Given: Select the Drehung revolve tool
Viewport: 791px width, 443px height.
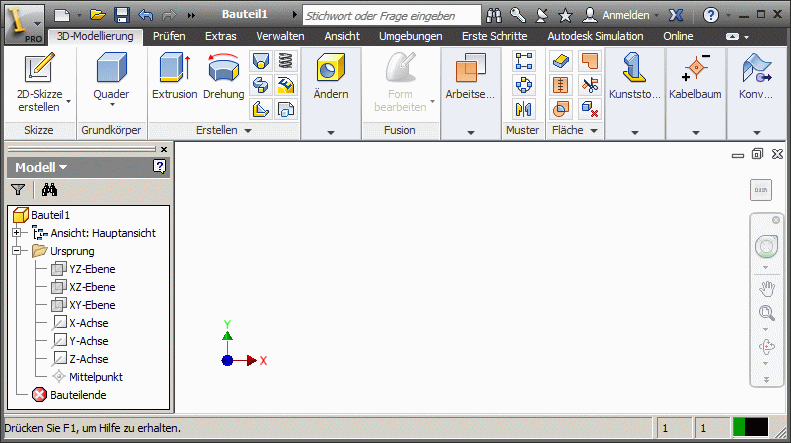Looking at the screenshot, I should point(223,70).
